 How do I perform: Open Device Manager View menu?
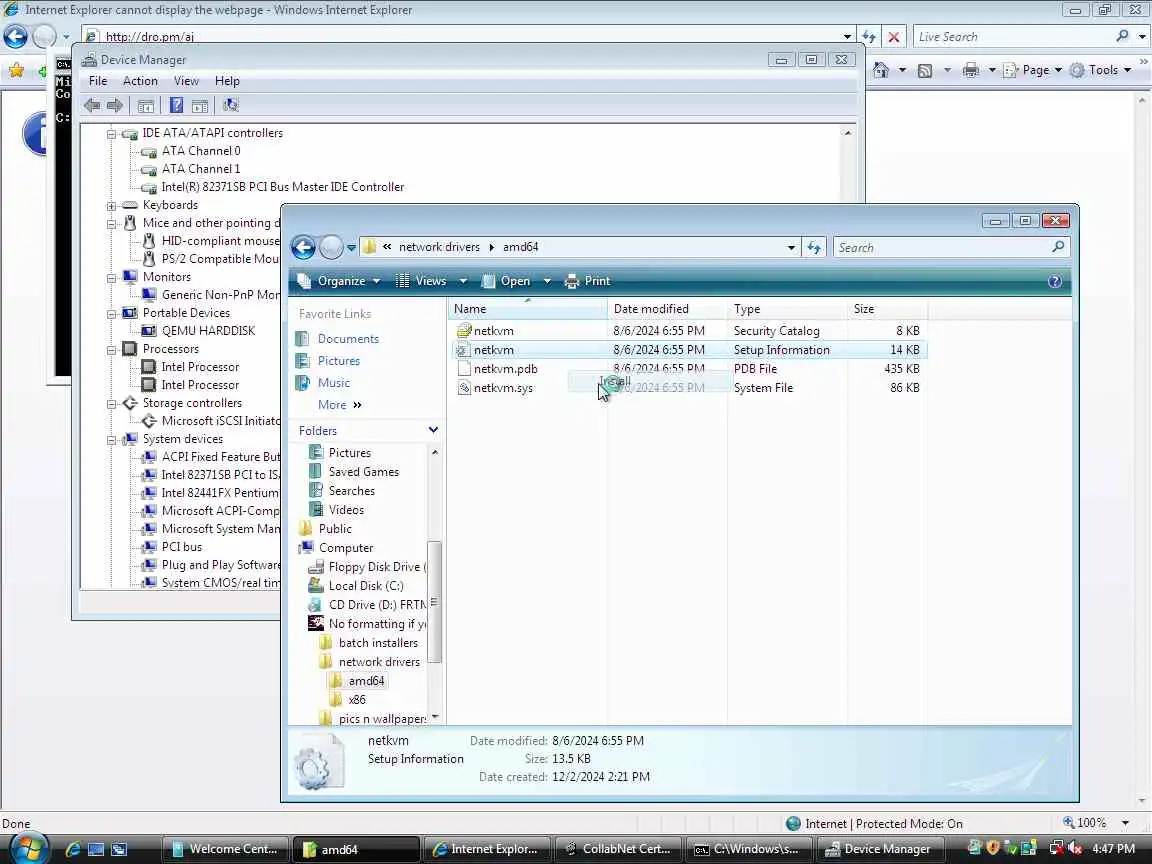pyautogui.click(x=186, y=81)
